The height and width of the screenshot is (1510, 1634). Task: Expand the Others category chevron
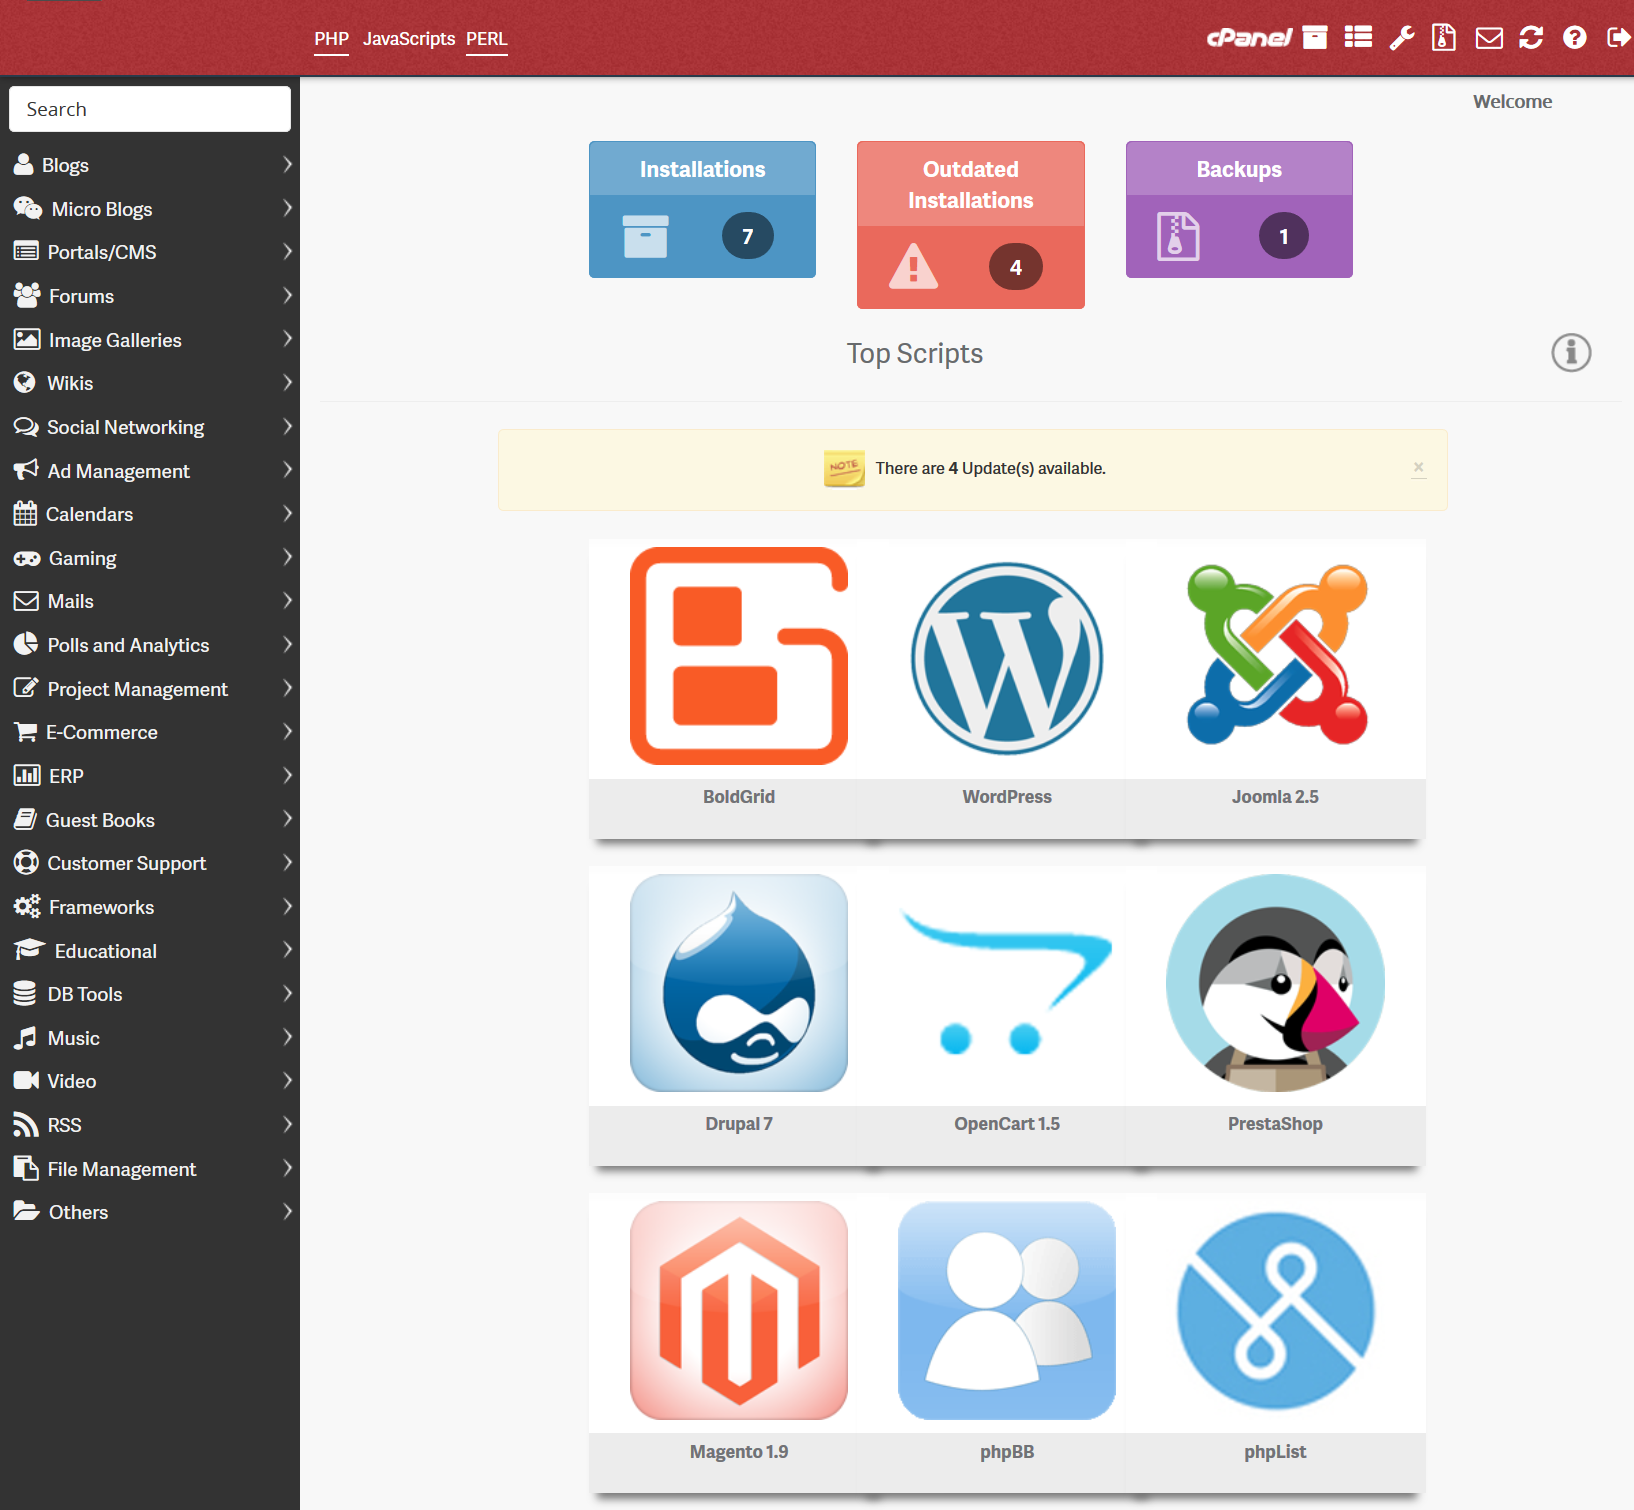(287, 1211)
